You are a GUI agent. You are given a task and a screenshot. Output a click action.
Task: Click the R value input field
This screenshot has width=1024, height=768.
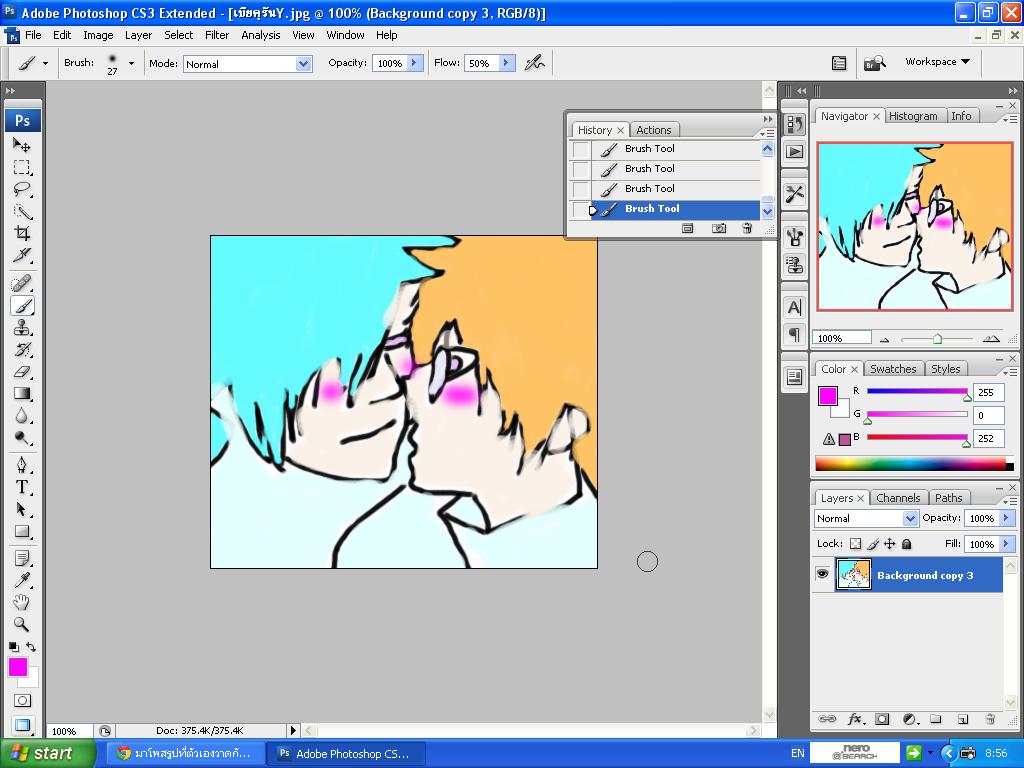[988, 392]
